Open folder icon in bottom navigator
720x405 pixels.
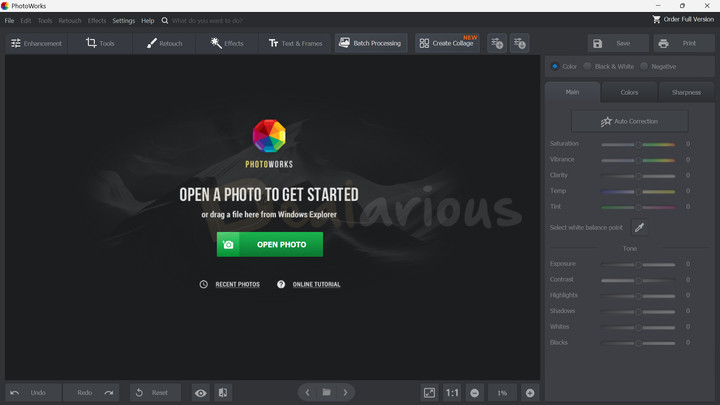326,392
